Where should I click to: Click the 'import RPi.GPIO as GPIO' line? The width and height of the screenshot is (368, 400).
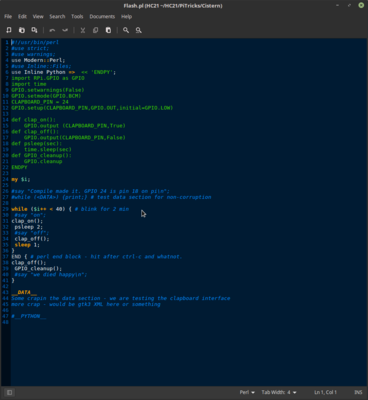(48, 78)
